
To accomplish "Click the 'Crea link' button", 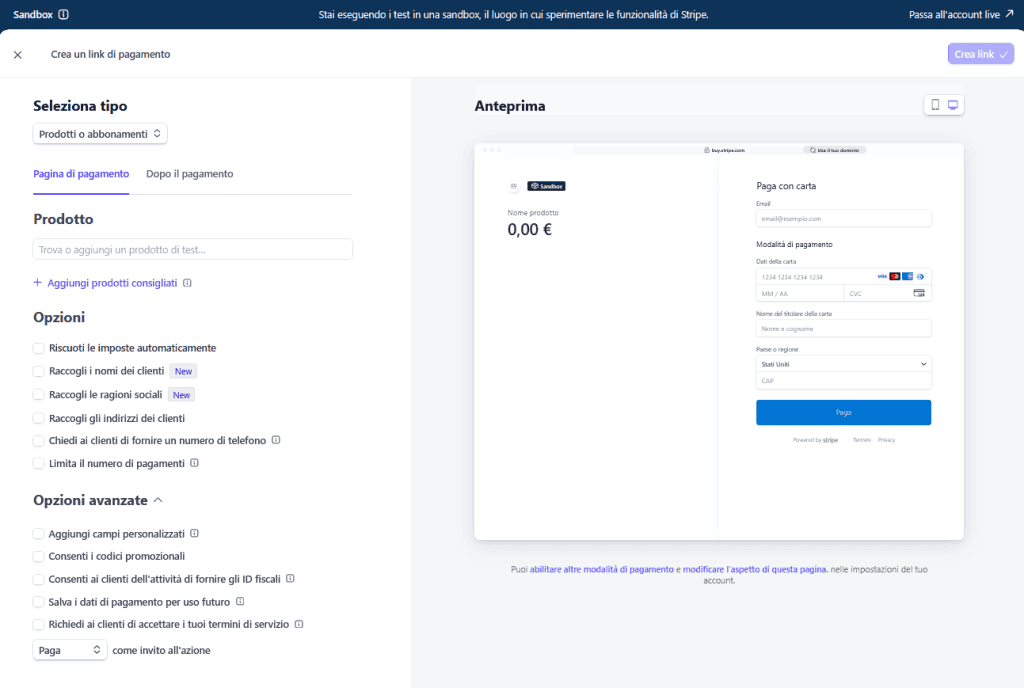I will pos(980,53).
